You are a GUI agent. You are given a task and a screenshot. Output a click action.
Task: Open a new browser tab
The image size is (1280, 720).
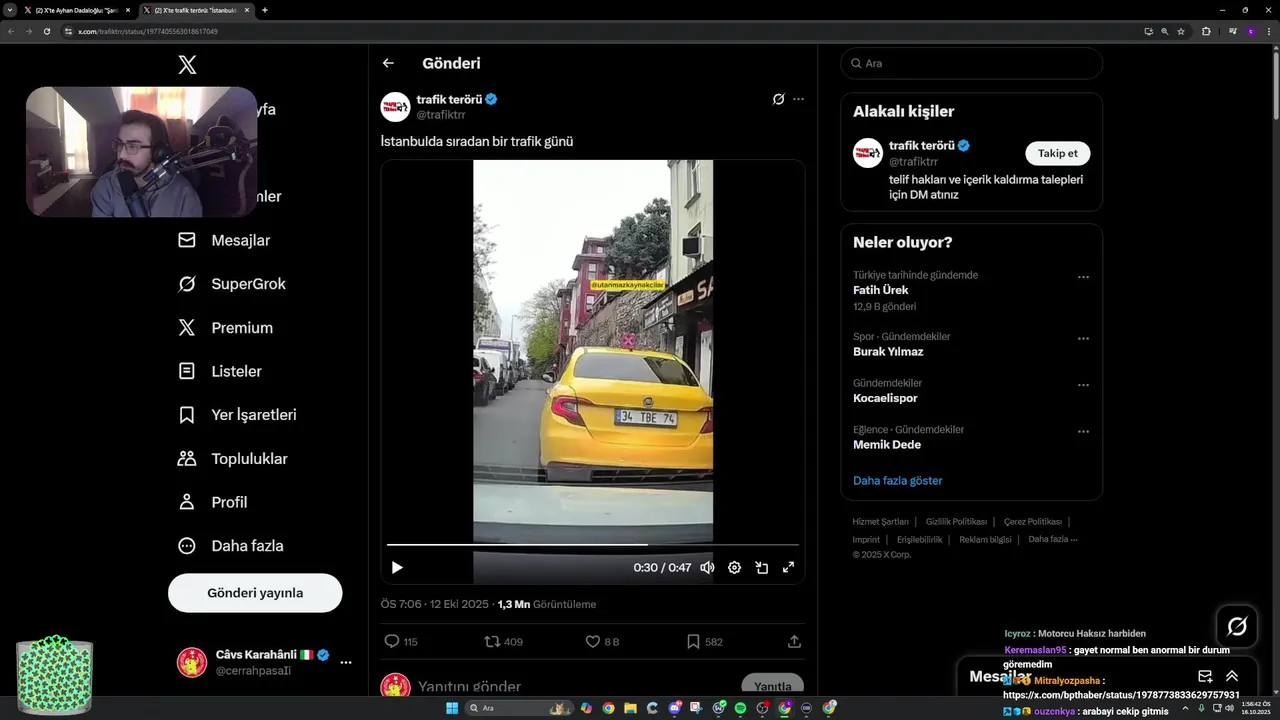(264, 10)
